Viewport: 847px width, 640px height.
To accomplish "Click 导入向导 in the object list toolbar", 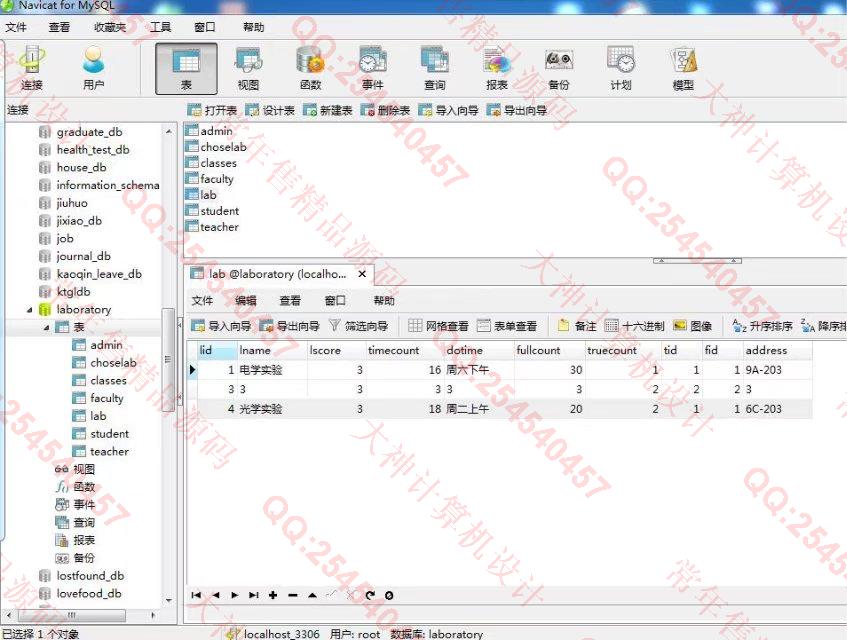I will (449, 111).
